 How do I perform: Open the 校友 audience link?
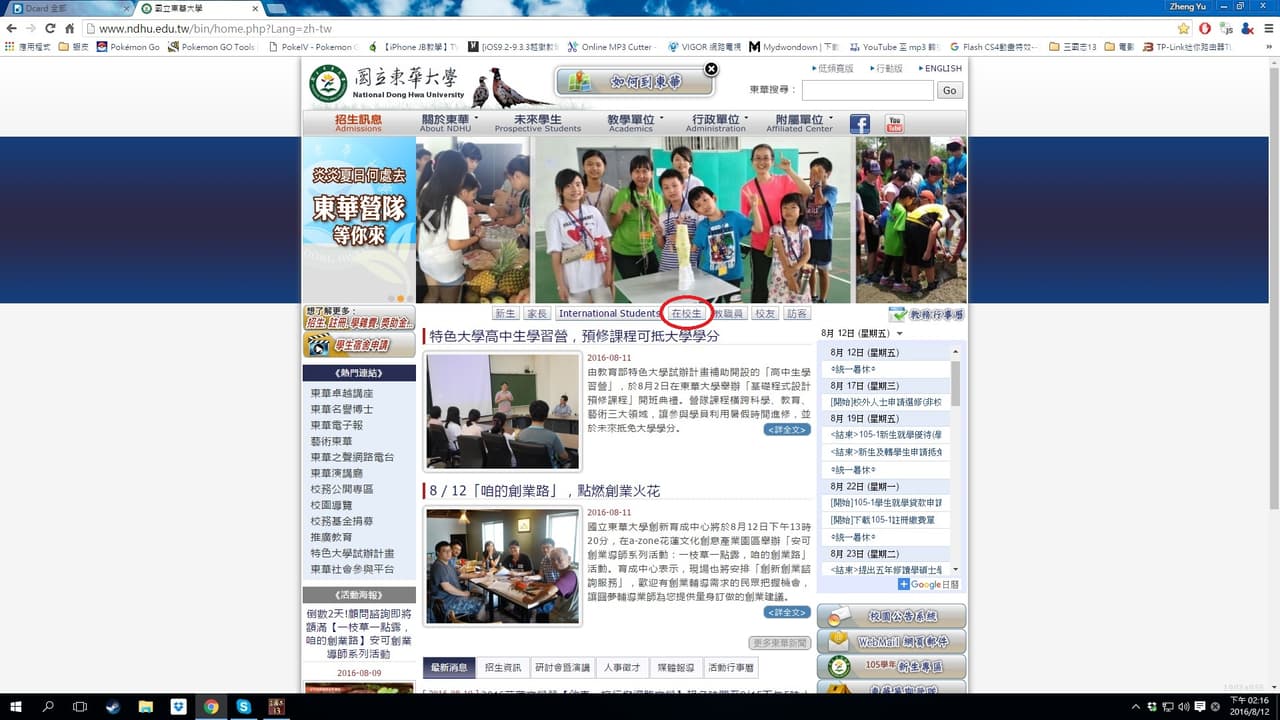(765, 314)
